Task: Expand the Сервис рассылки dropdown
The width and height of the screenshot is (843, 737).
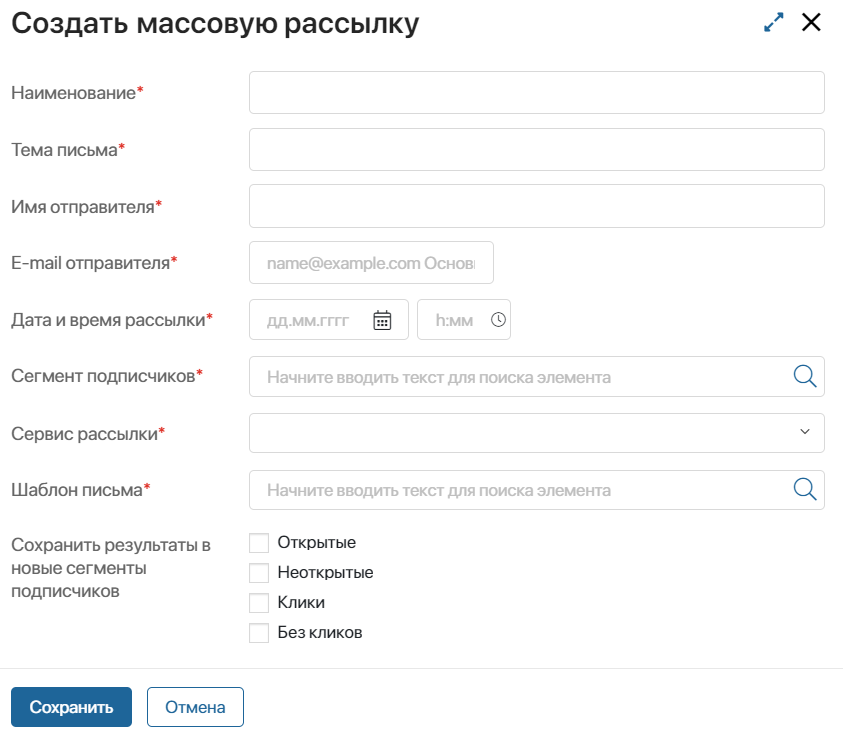Action: [x=537, y=433]
